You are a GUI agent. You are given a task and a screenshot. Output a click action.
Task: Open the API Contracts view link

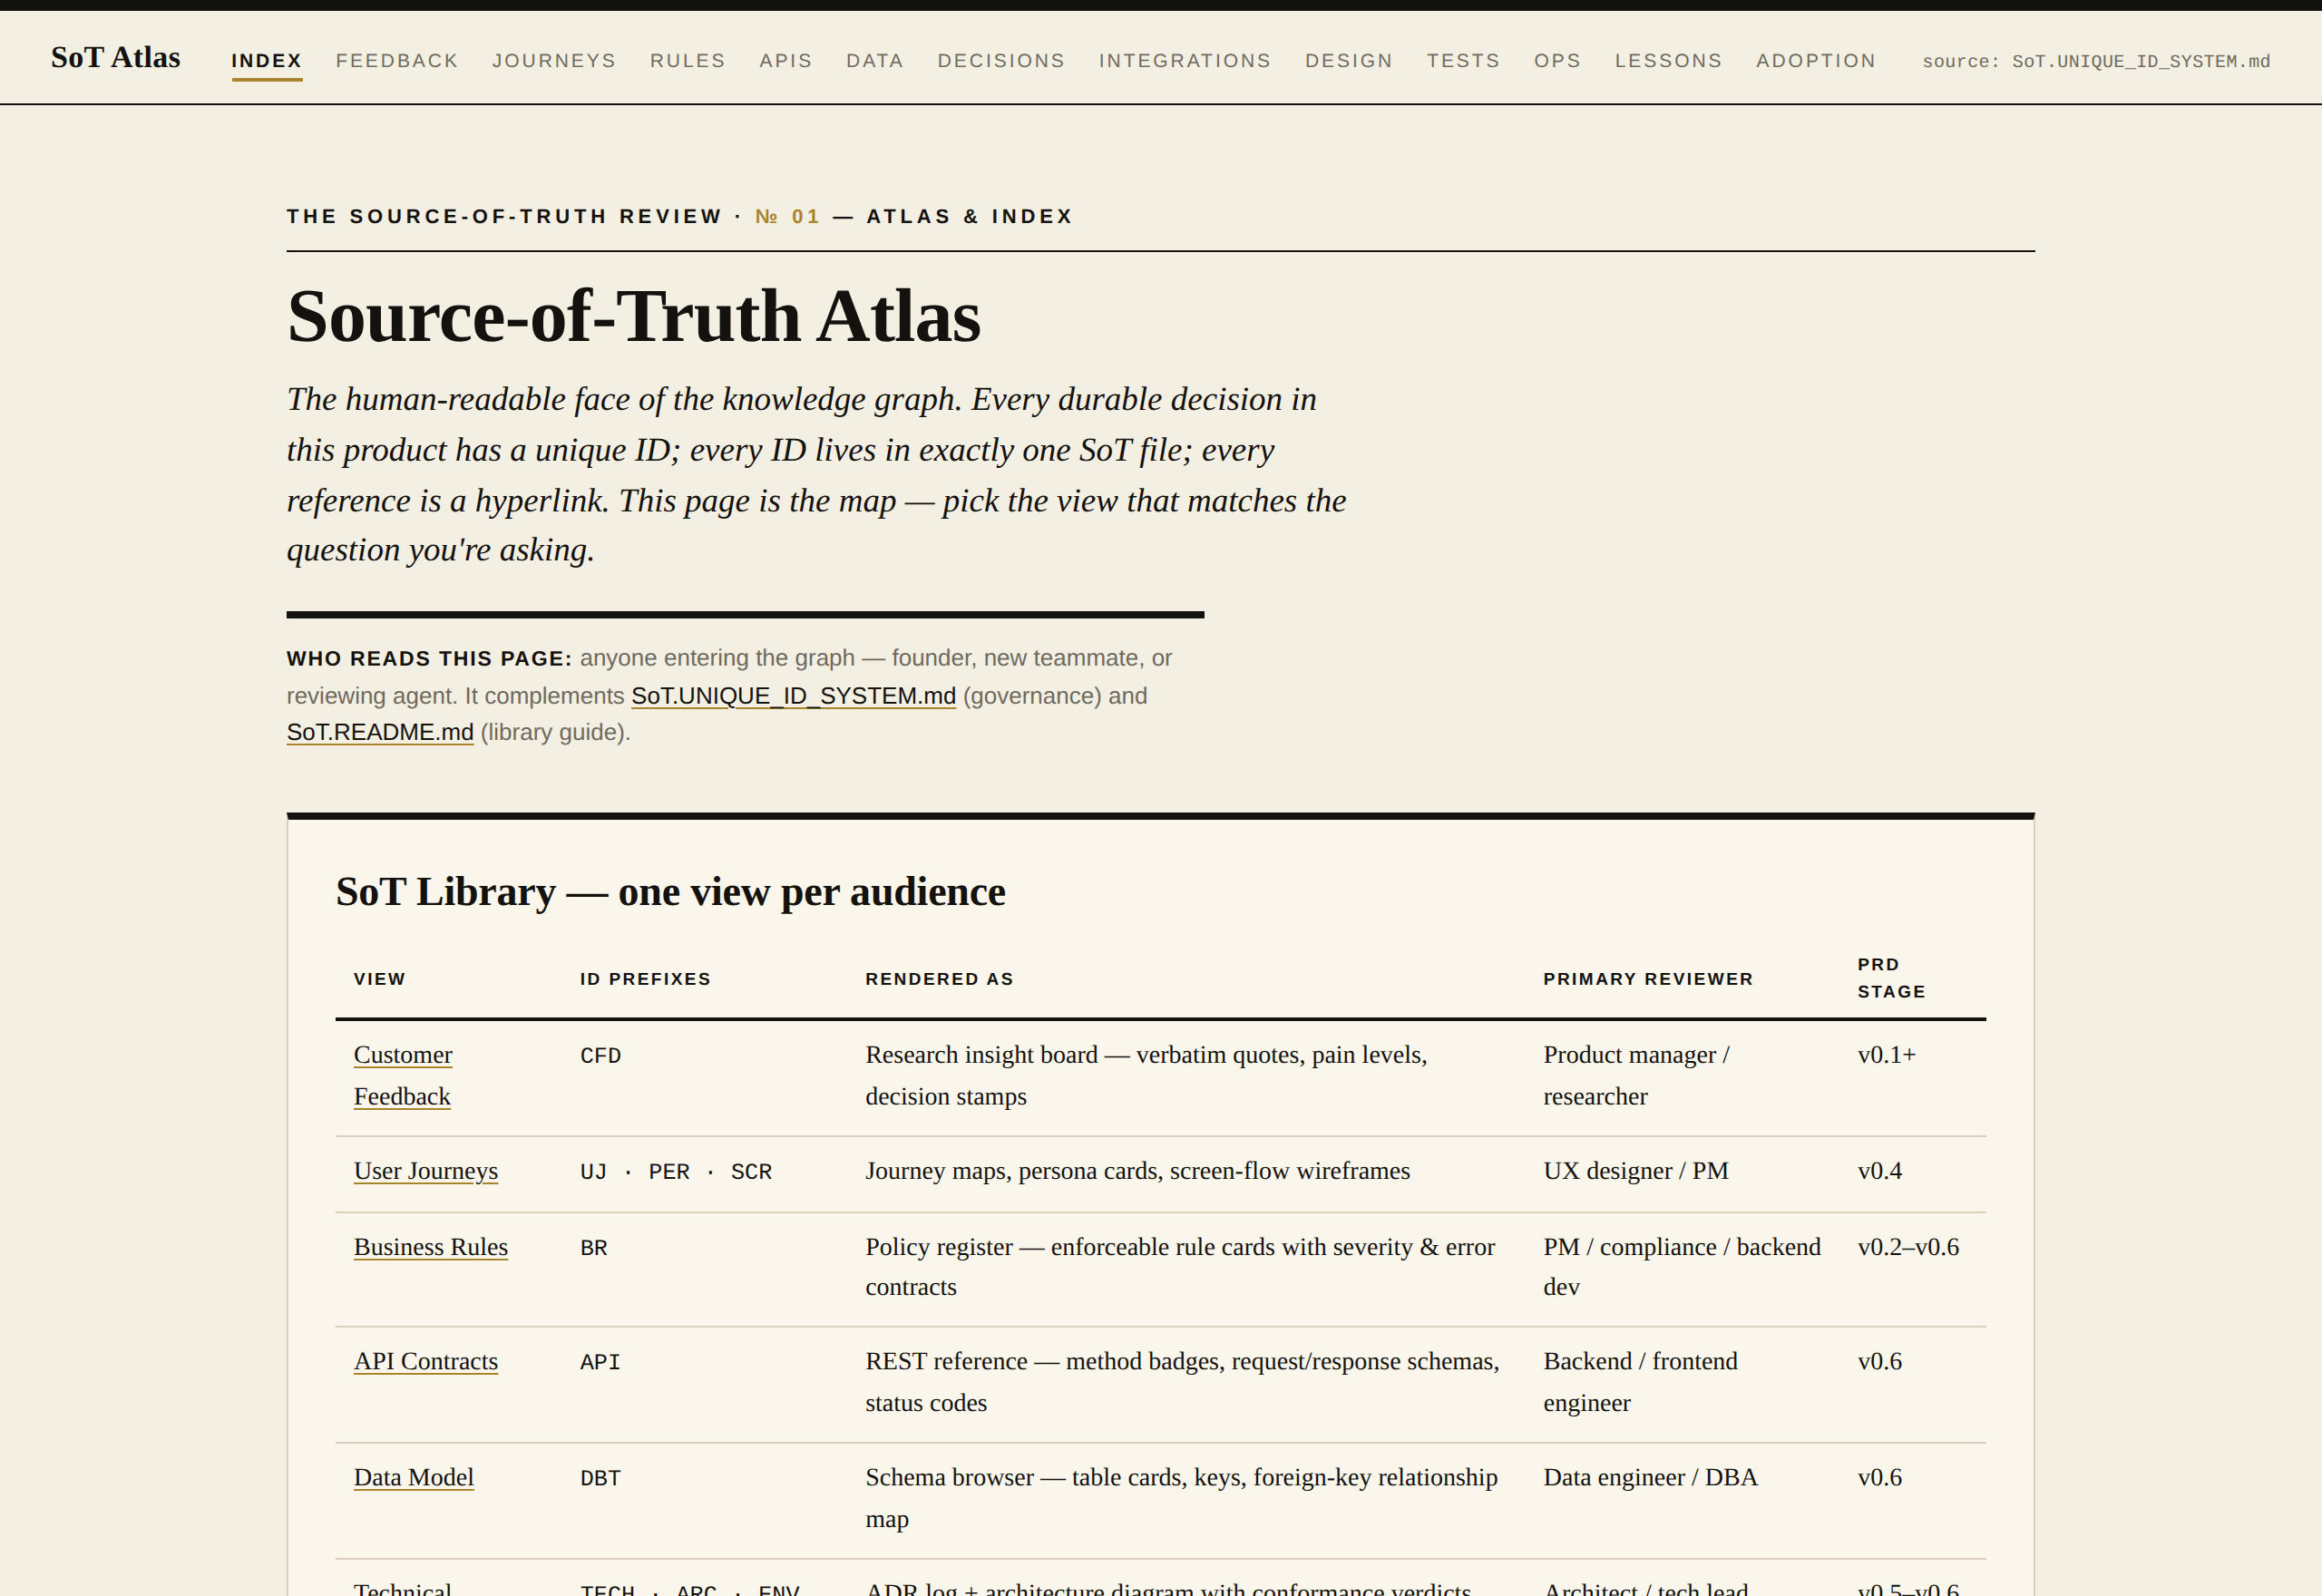point(426,1361)
